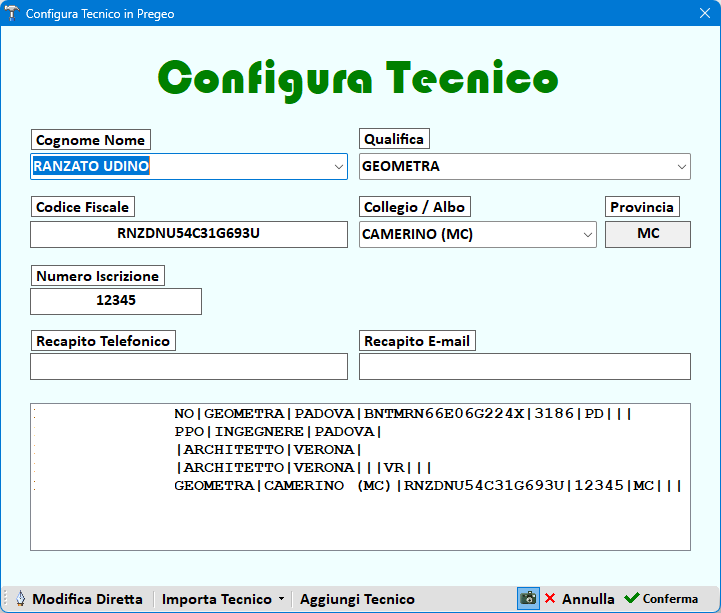Image resolution: width=721 pixels, height=613 pixels.
Task: Select the BNTMRN66E06G224X row in the list
Action: click(360, 413)
